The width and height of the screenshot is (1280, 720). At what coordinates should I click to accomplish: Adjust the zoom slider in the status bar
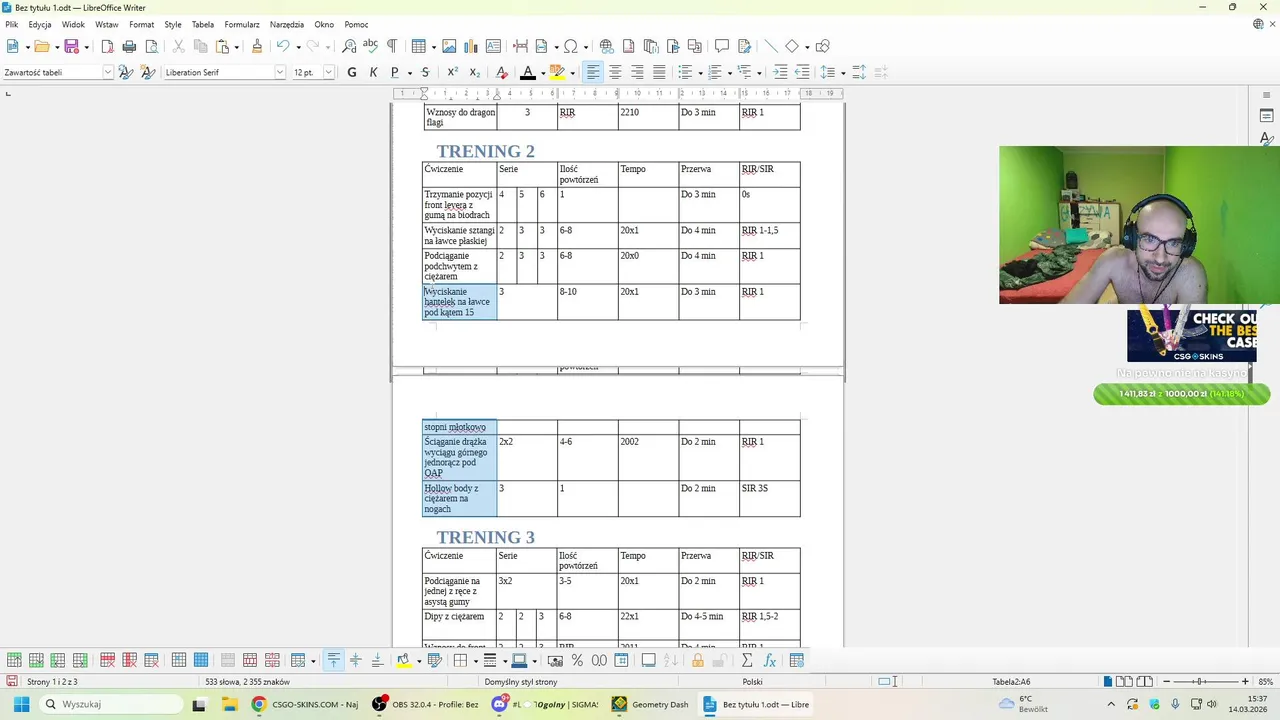click(x=1201, y=682)
